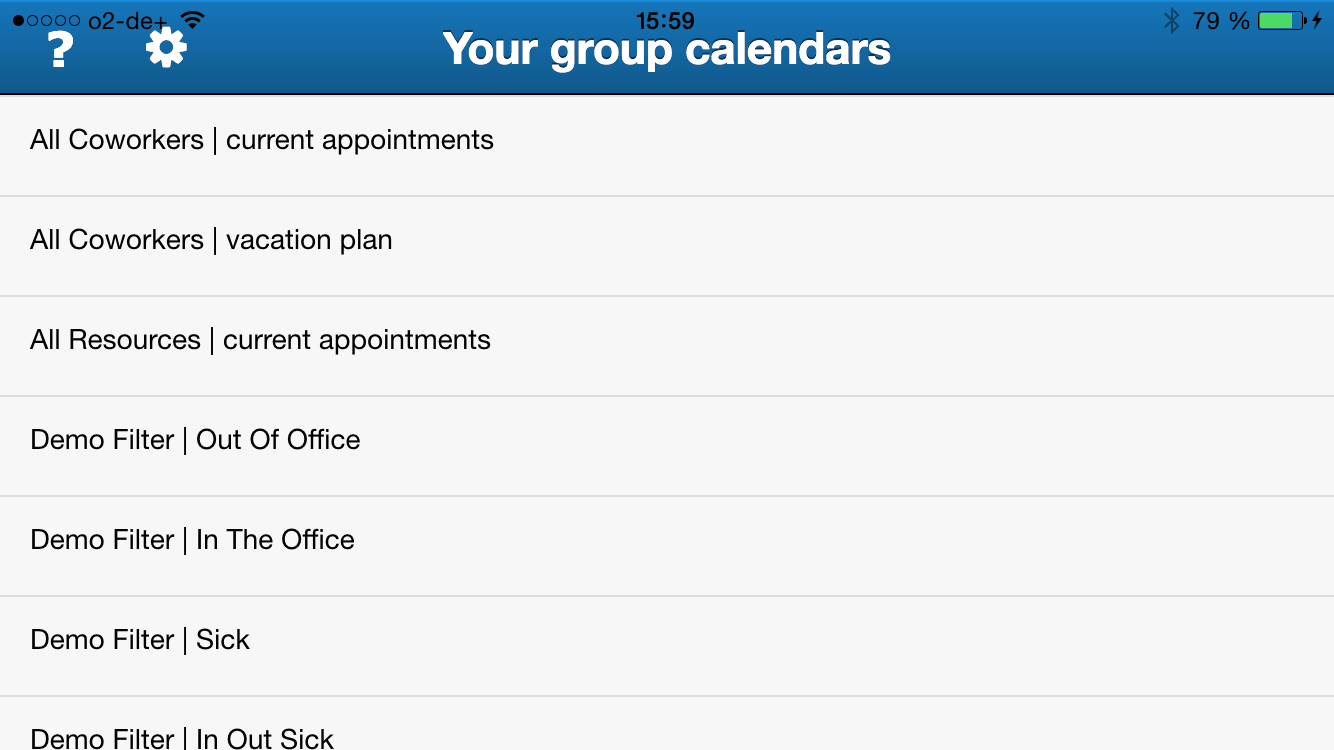1334x750 pixels.
Task: Select Demo Filter | In The Office
Action: (192, 540)
